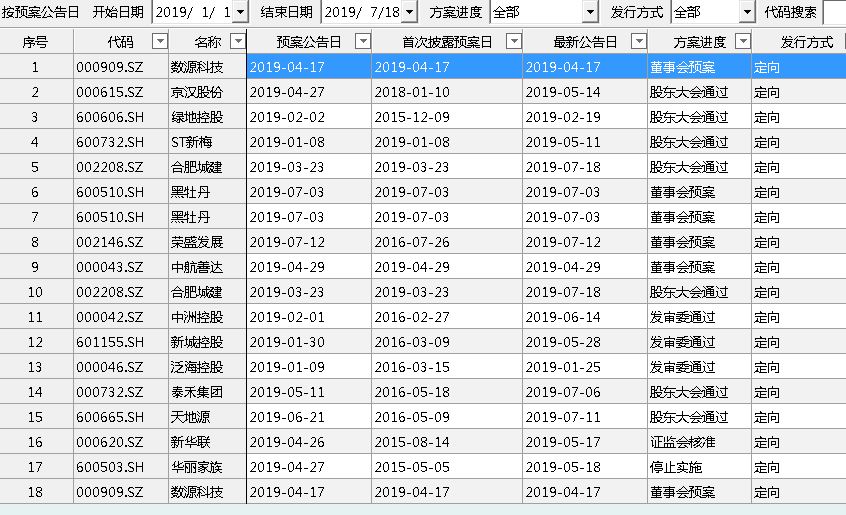The height and width of the screenshot is (515, 846).
Task: Click the 名称 column header
Action: click(207, 42)
